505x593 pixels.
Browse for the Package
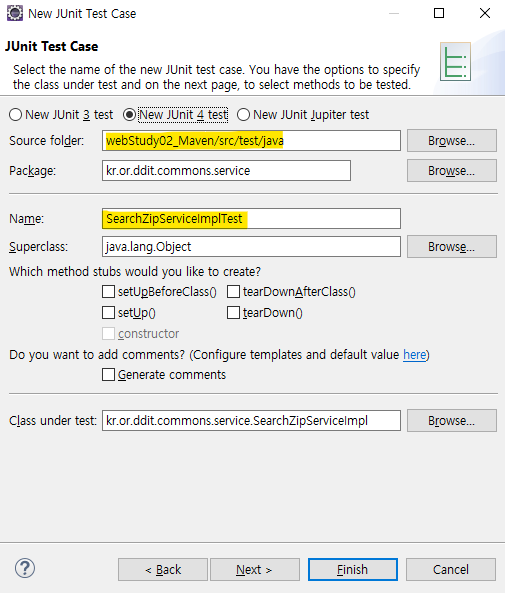[452, 171]
